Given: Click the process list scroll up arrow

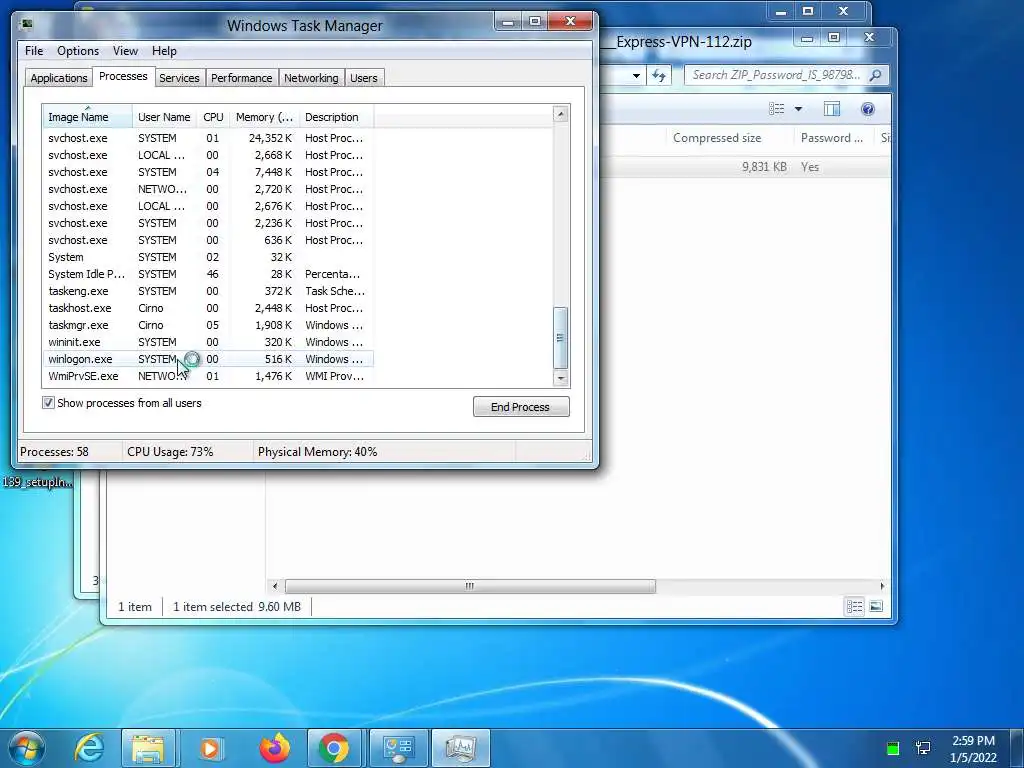Looking at the screenshot, I should (560, 114).
